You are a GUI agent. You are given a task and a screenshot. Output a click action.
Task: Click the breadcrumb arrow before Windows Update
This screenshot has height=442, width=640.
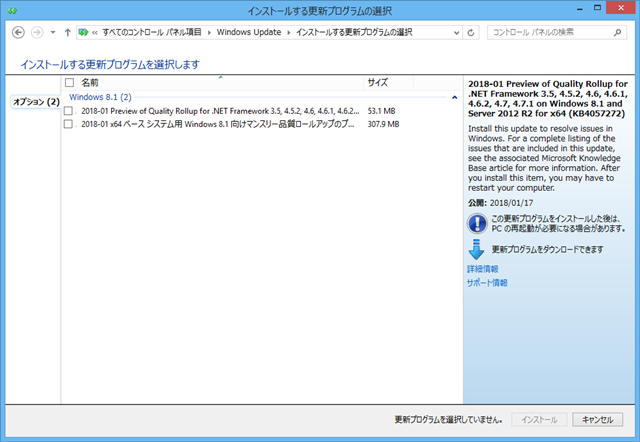(209, 32)
